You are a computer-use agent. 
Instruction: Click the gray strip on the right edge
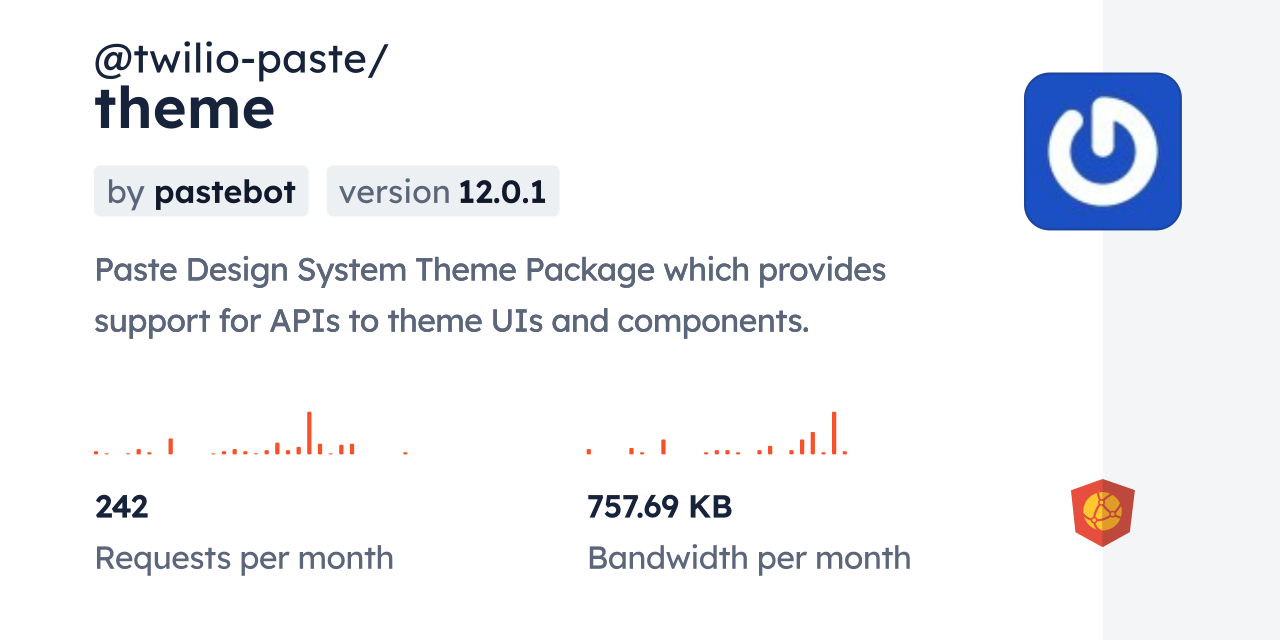coord(1191,320)
